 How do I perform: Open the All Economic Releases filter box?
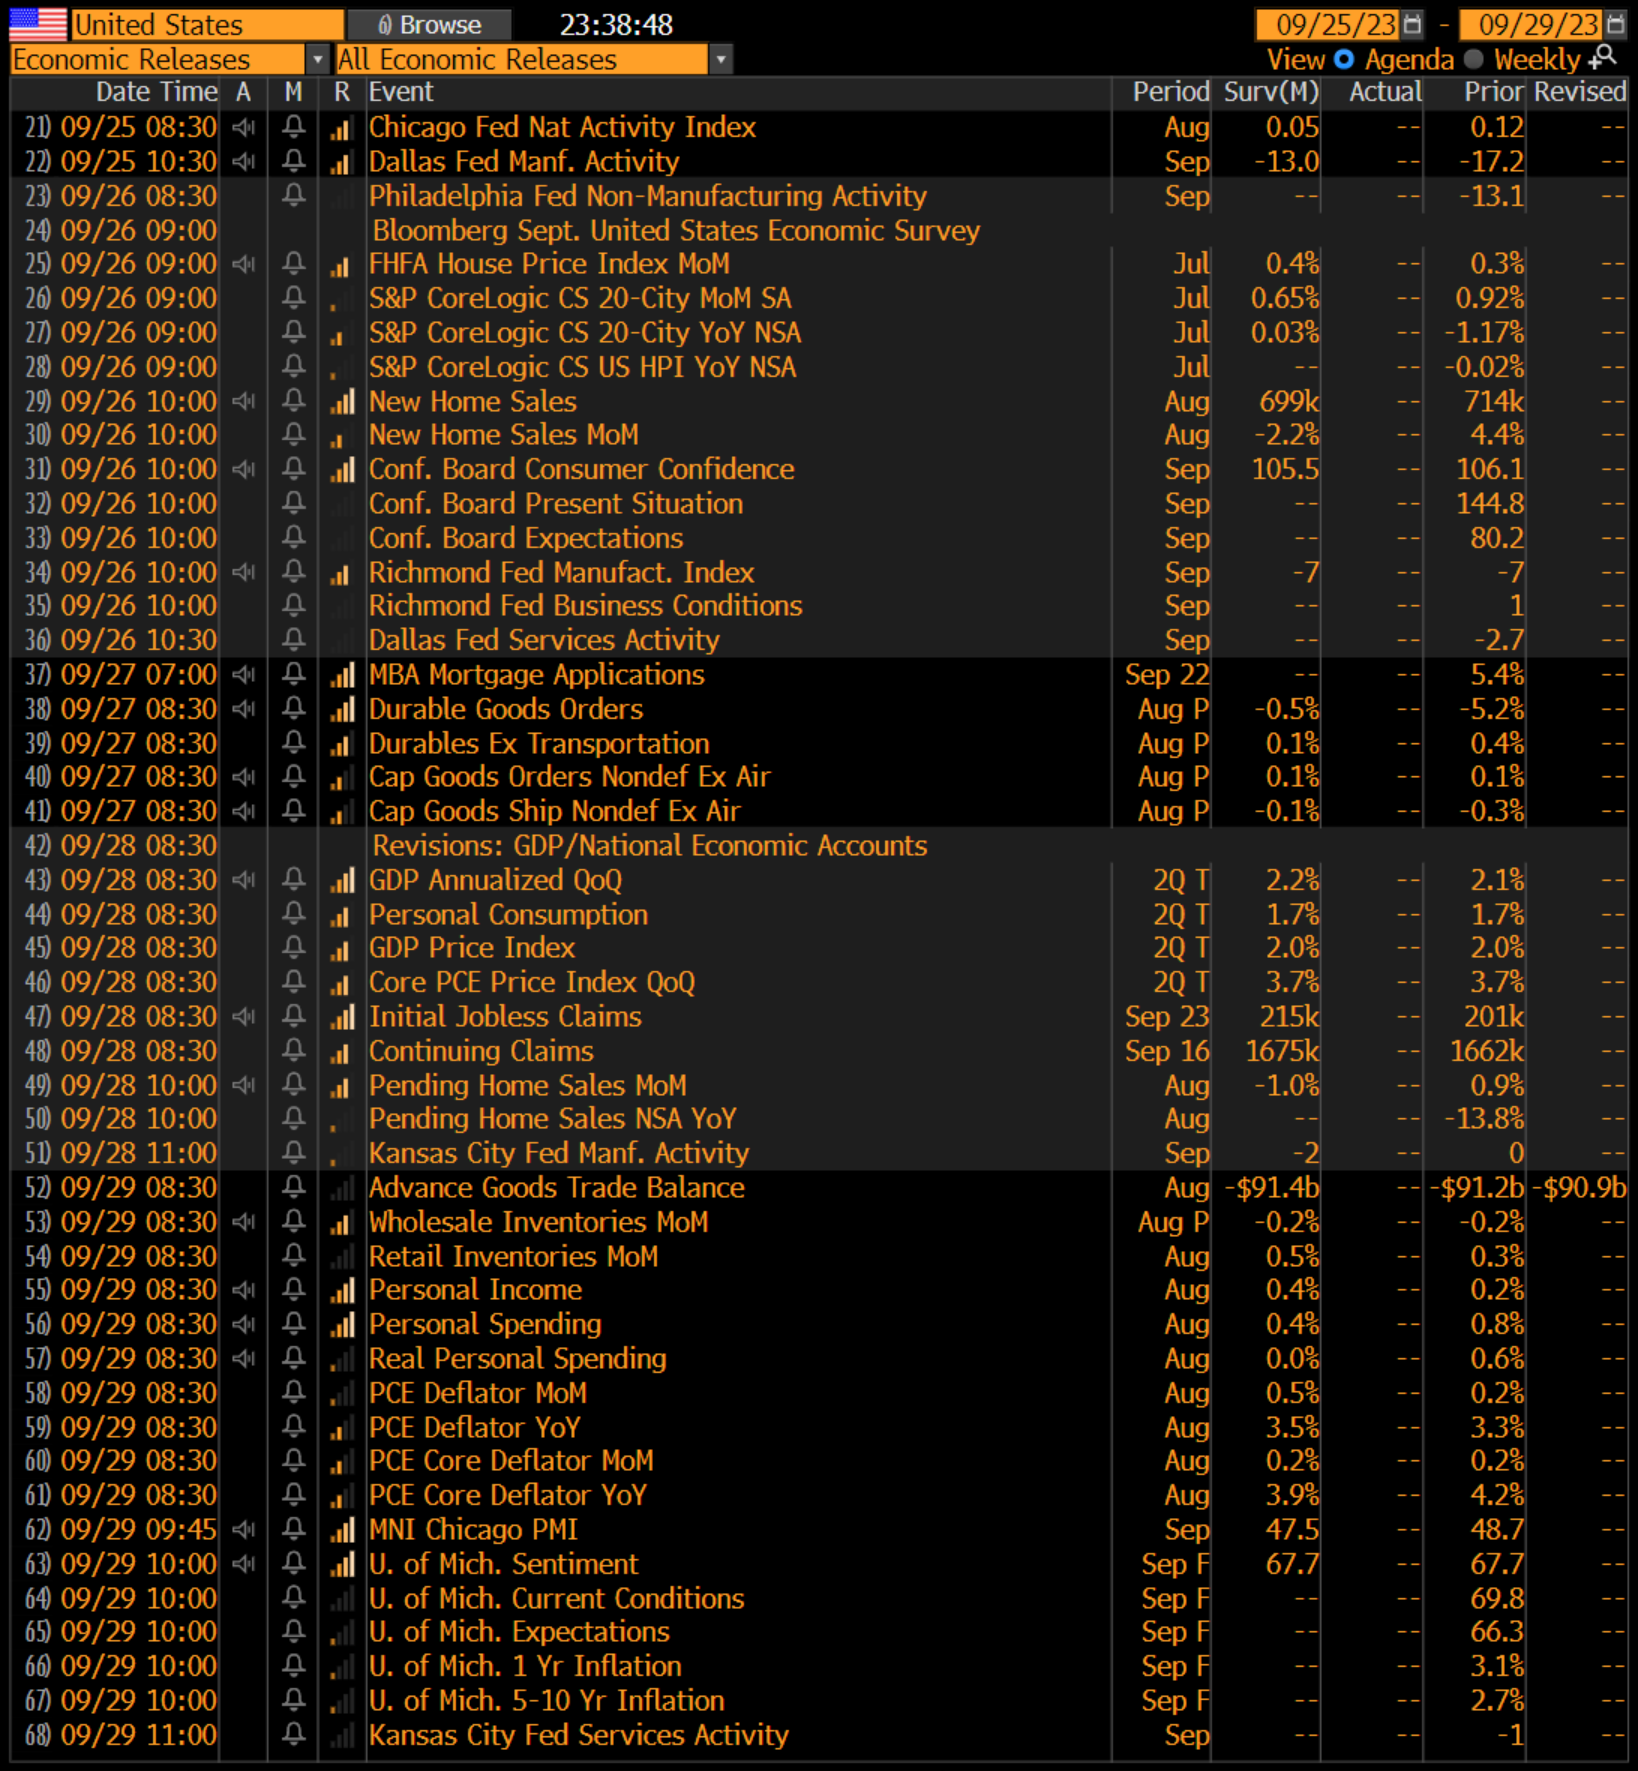(x=522, y=60)
